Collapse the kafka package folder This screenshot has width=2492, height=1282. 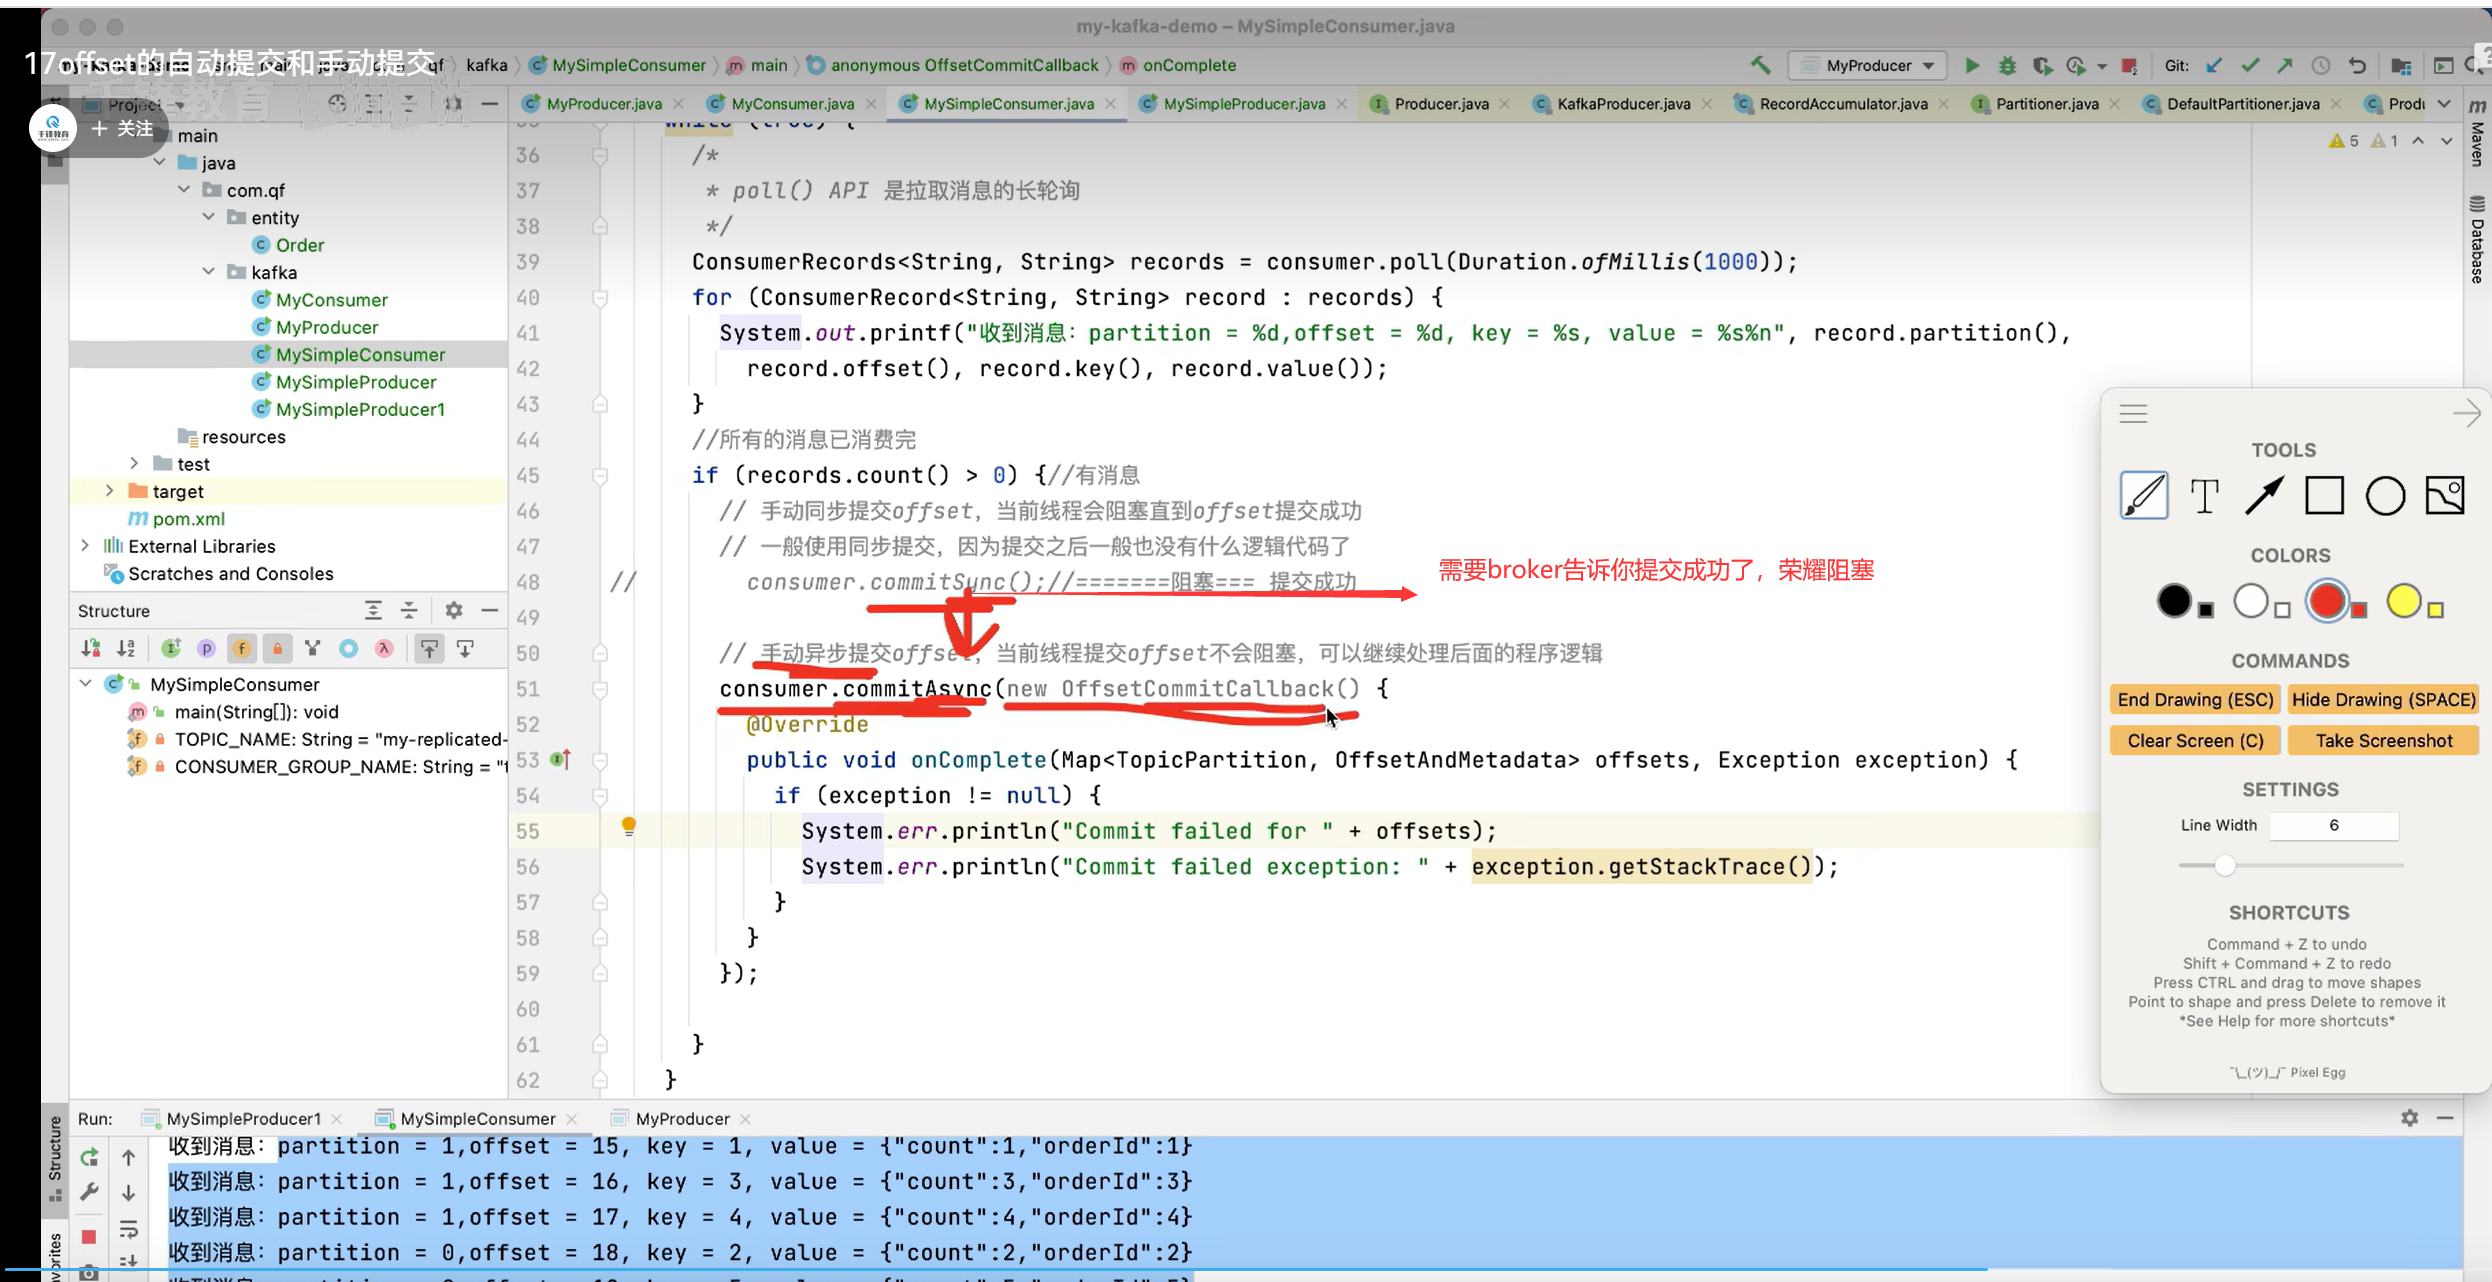[208, 272]
